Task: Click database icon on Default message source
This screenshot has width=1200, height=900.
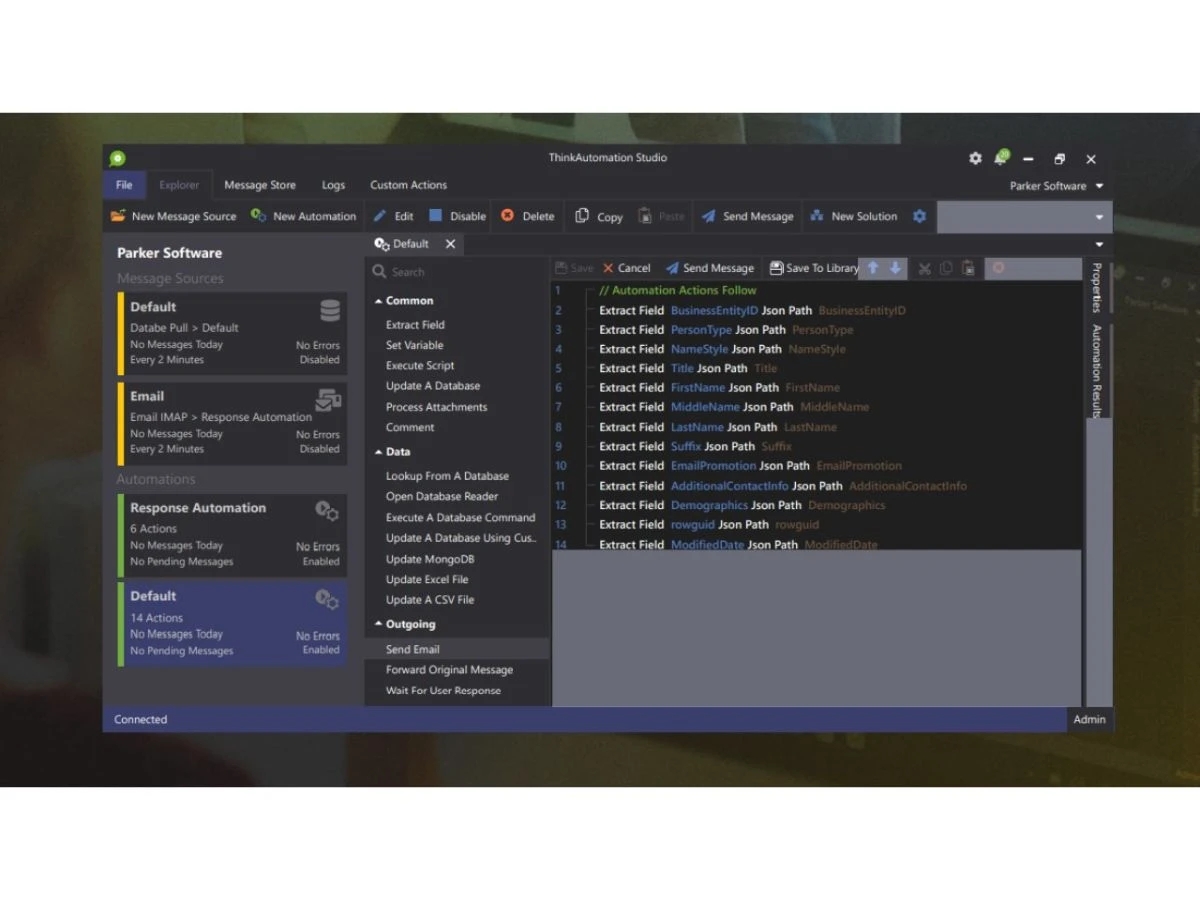Action: [x=329, y=310]
